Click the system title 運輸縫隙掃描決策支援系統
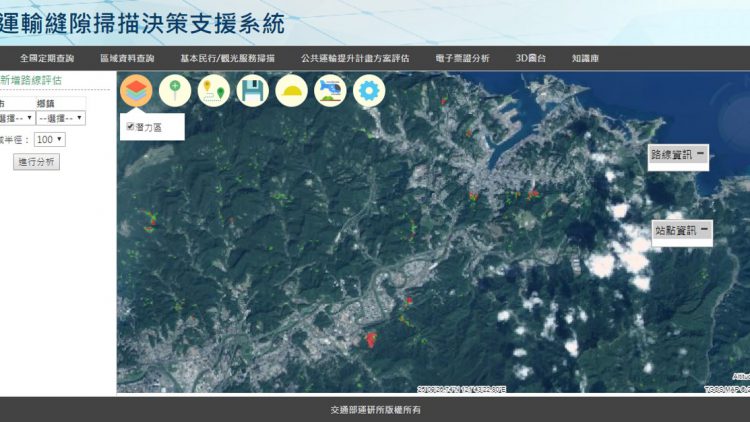Image resolution: width=750 pixels, height=422 pixels. [x=143, y=23]
